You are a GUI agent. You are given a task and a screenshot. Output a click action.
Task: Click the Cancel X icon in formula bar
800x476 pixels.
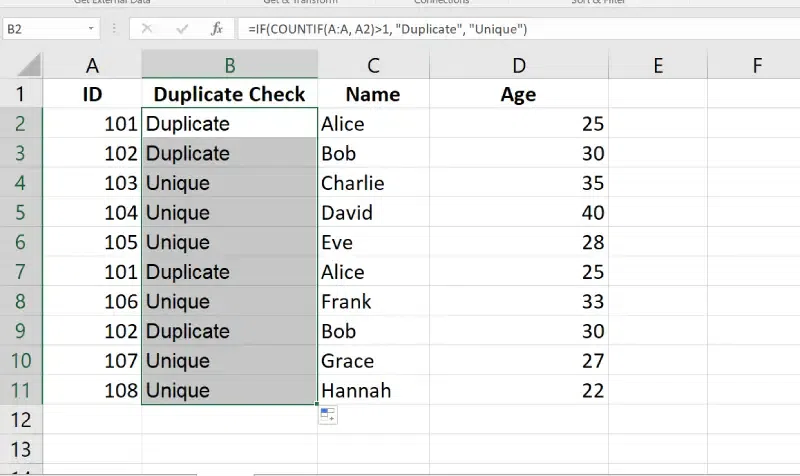coord(147,29)
